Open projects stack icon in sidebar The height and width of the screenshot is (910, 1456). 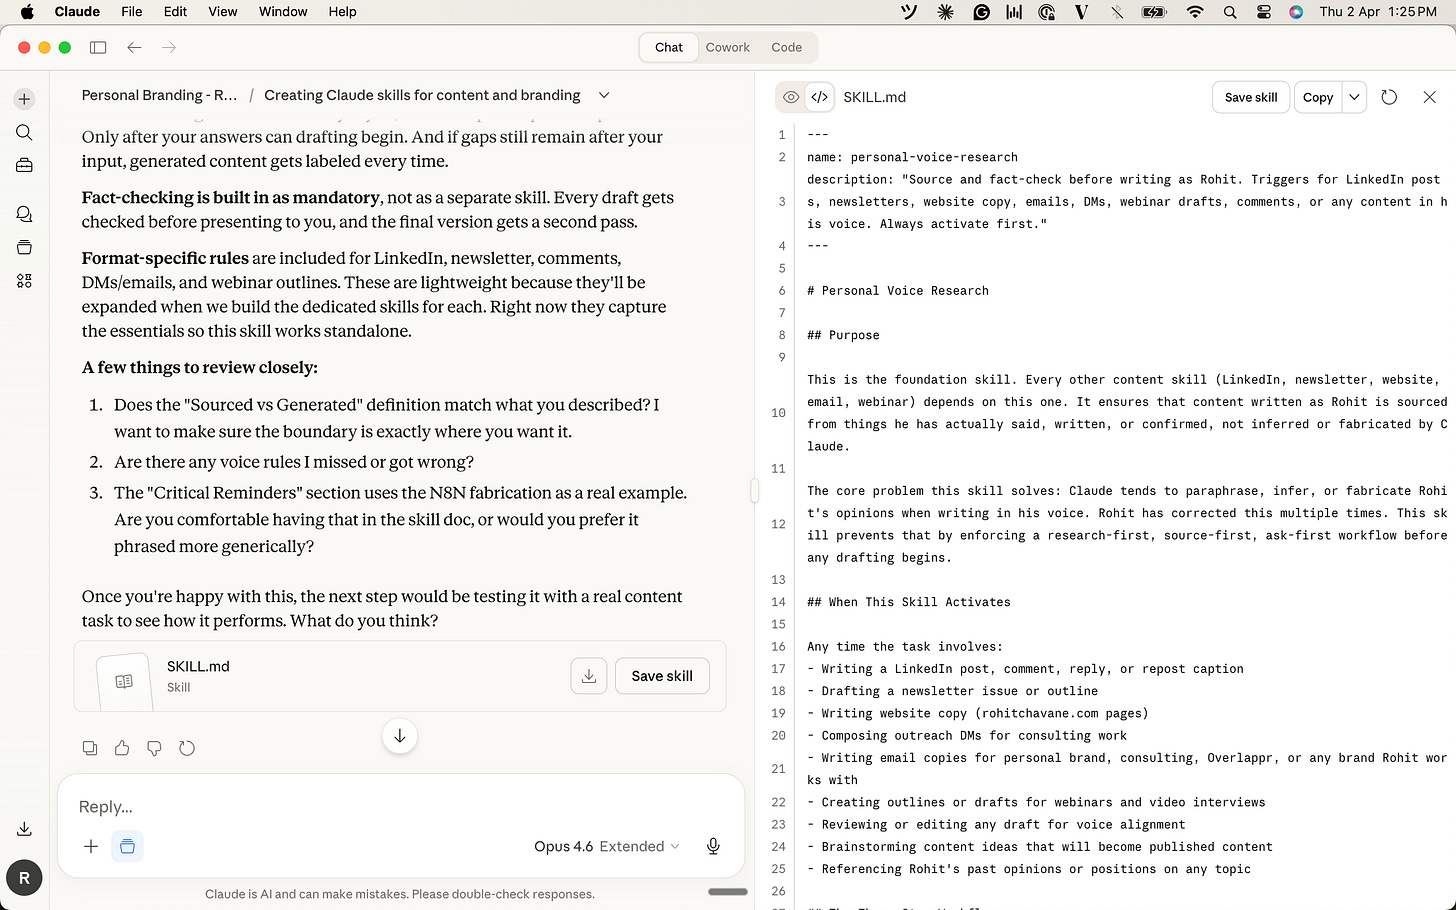24,247
